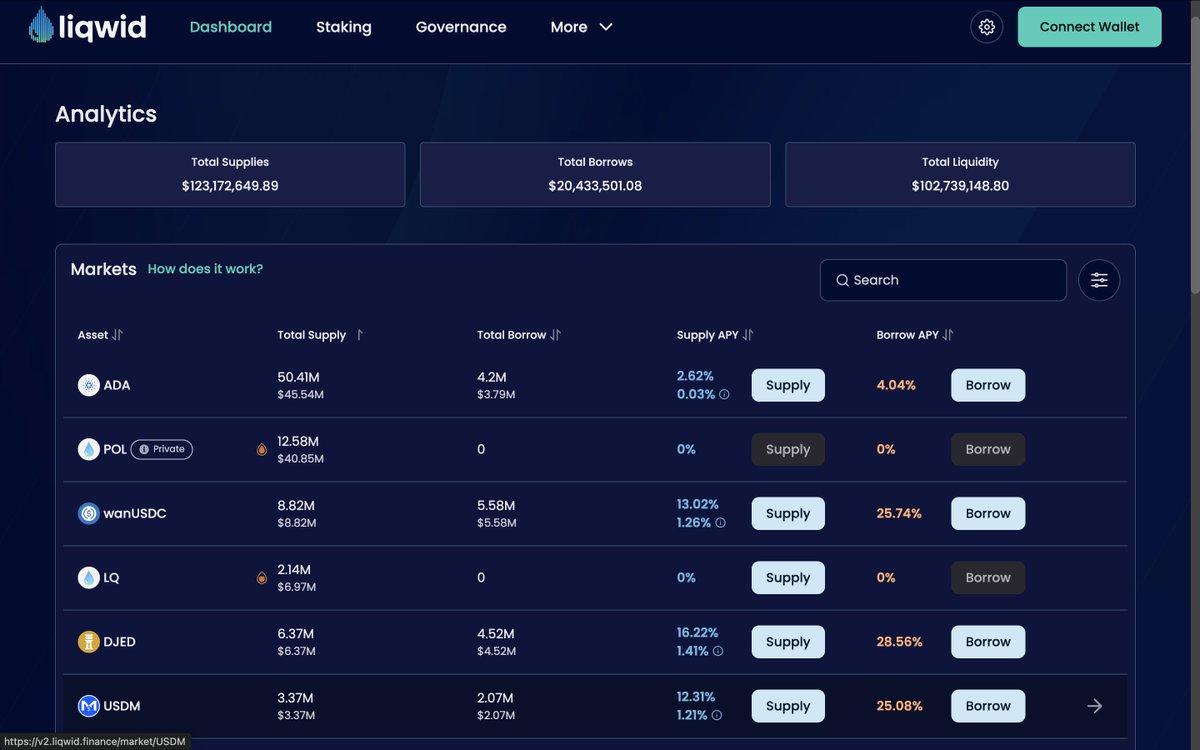Click the Analytics heading
1200x750 pixels.
(106, 114)
